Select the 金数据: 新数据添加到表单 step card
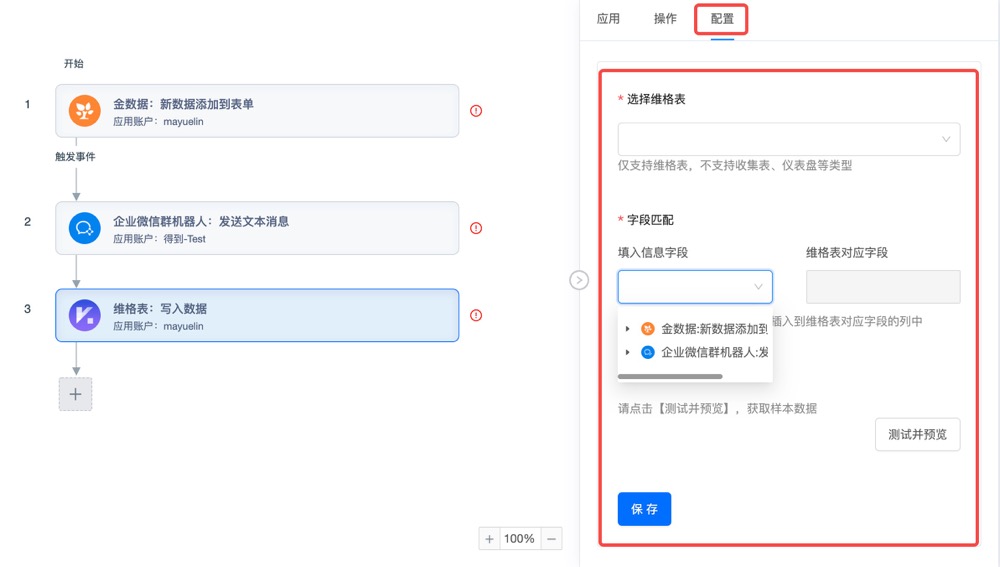Screen dimensions: 1000x567 pos(257,111)
